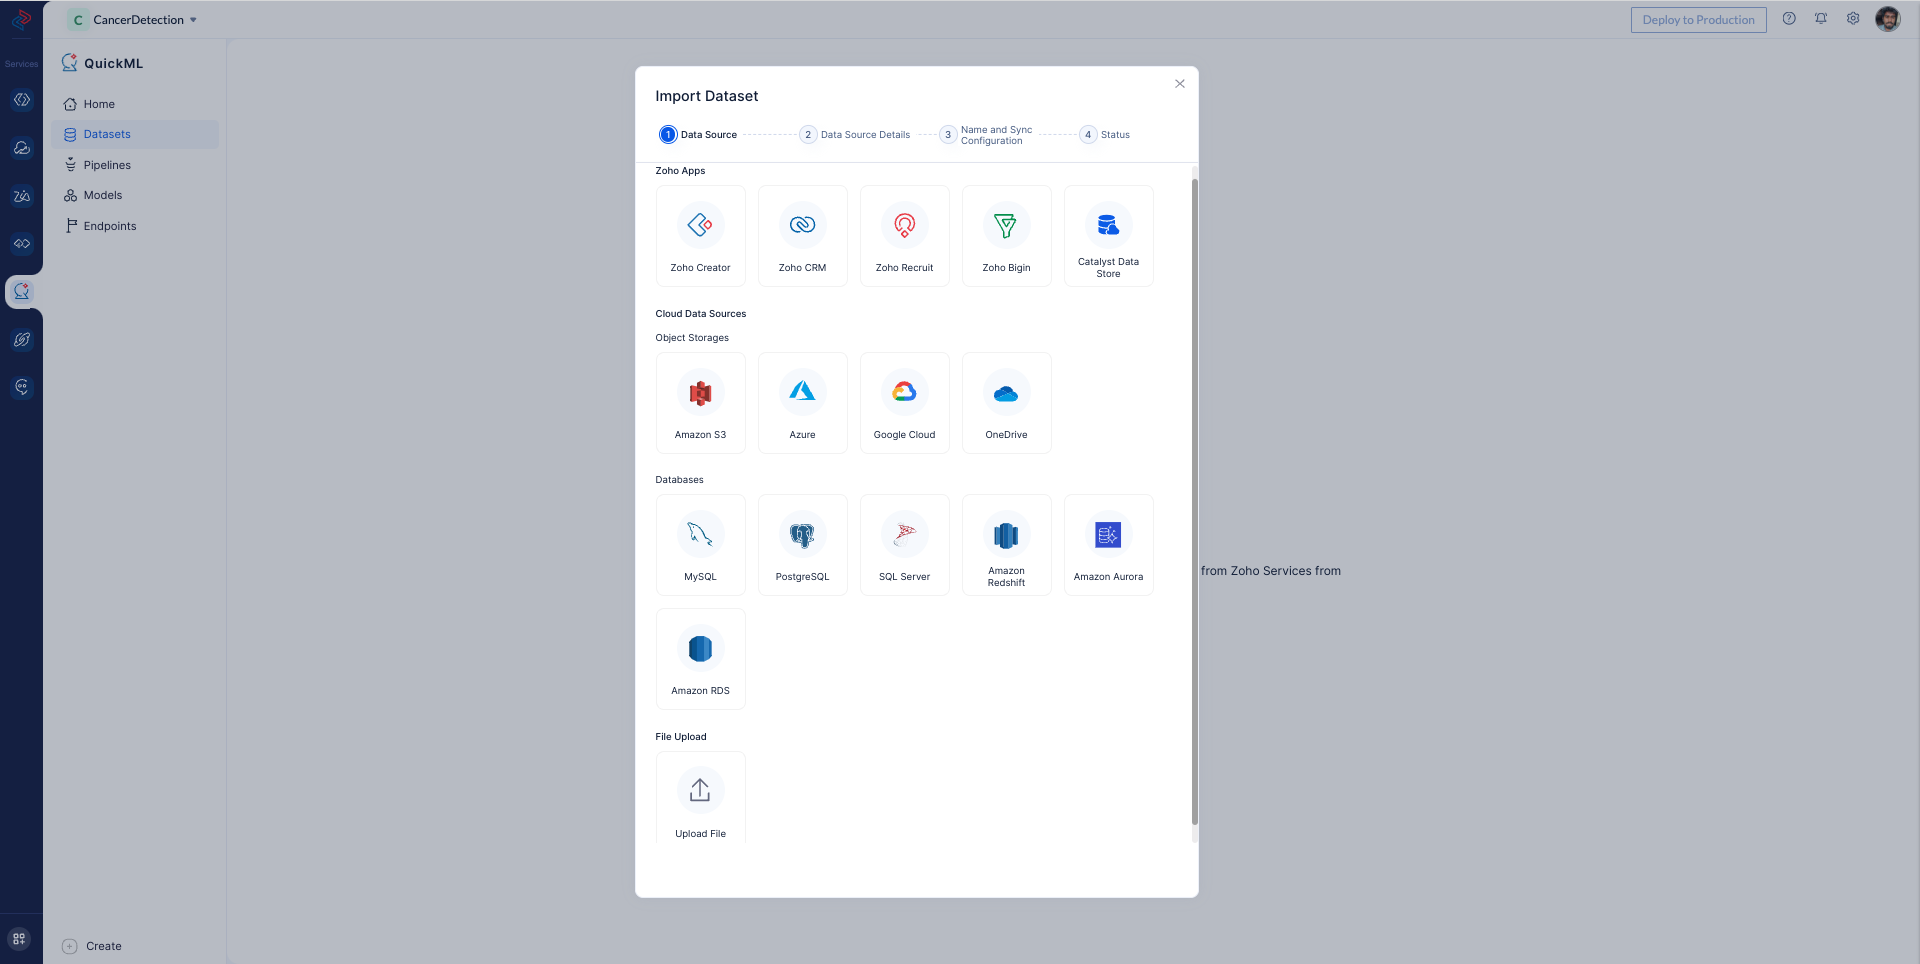The width and height of the screenshot is (1920, 964).
Task: Choose the MySQL database source
Action: [700, 545]
